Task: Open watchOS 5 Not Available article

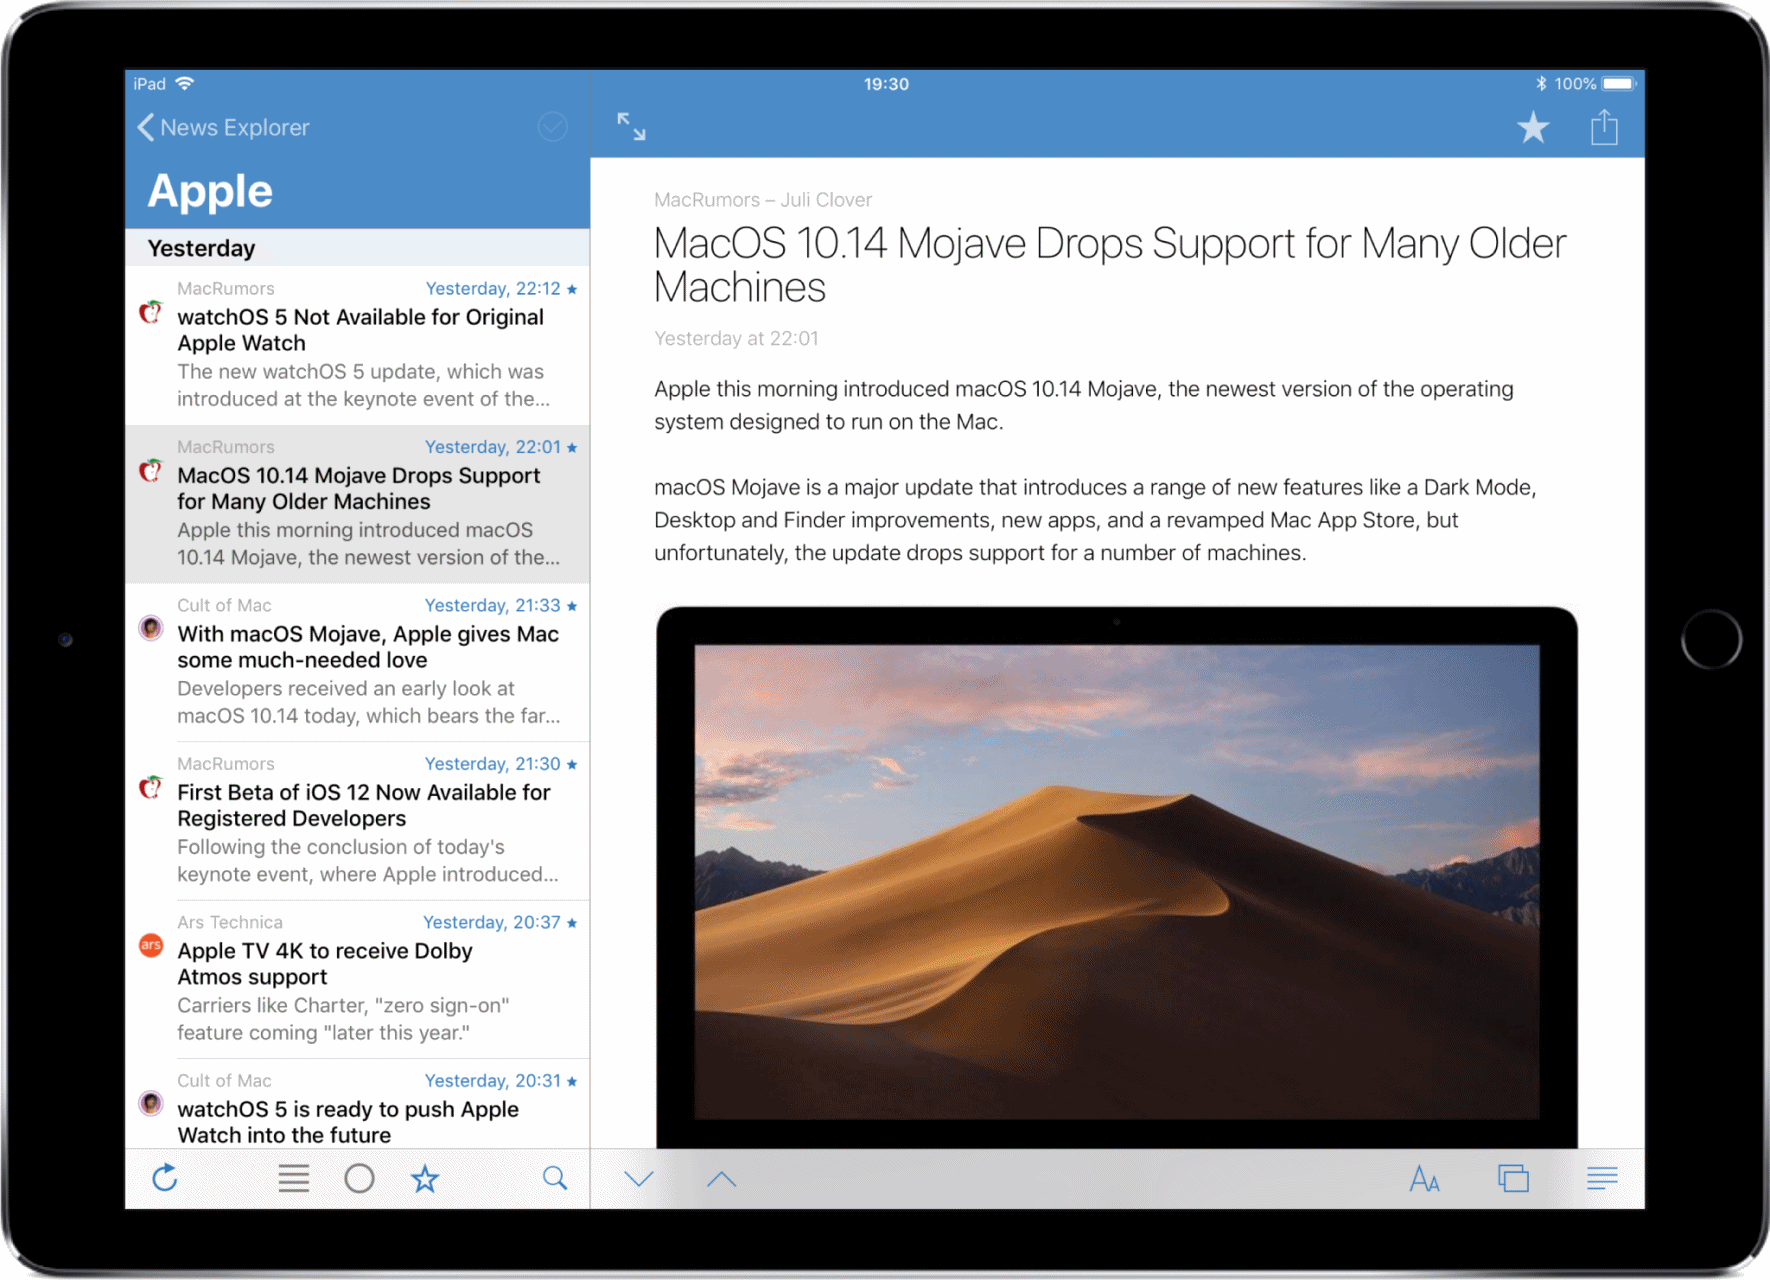Action: pos(357,345)
